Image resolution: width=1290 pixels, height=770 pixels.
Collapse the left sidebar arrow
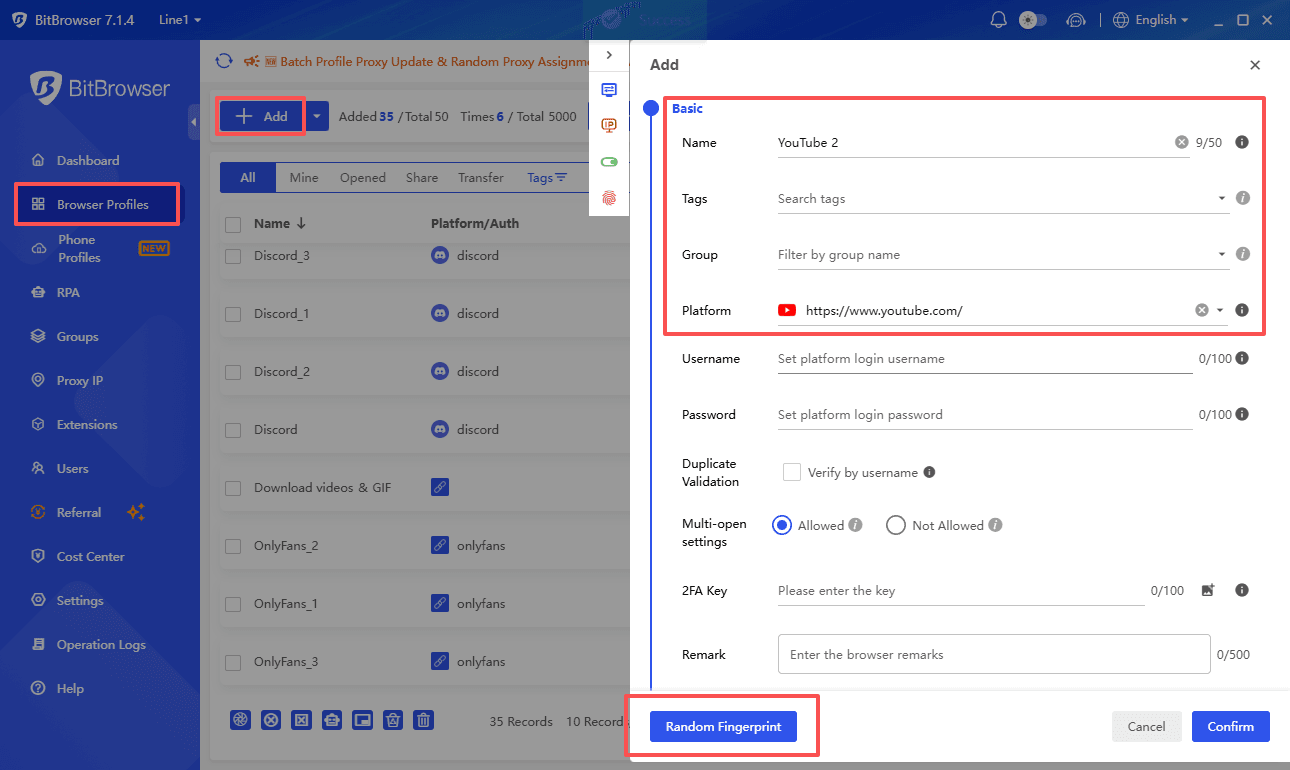[193, 121]
